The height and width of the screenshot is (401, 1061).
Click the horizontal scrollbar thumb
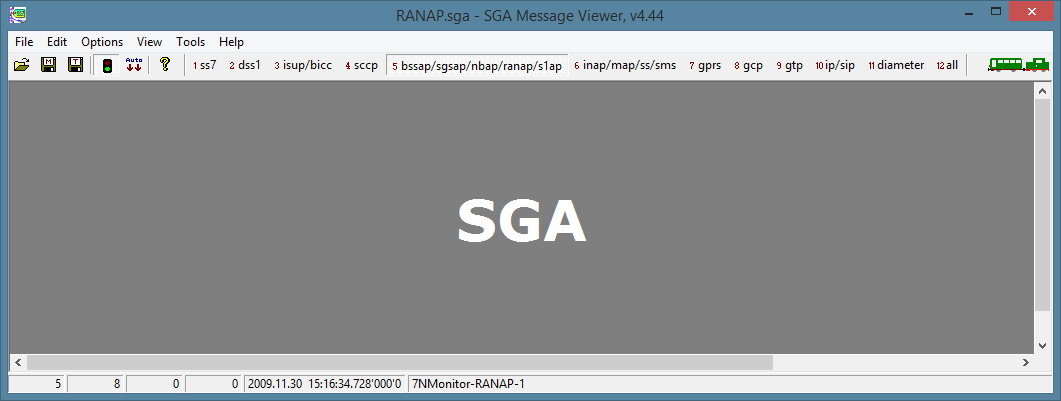click(399, 362)
